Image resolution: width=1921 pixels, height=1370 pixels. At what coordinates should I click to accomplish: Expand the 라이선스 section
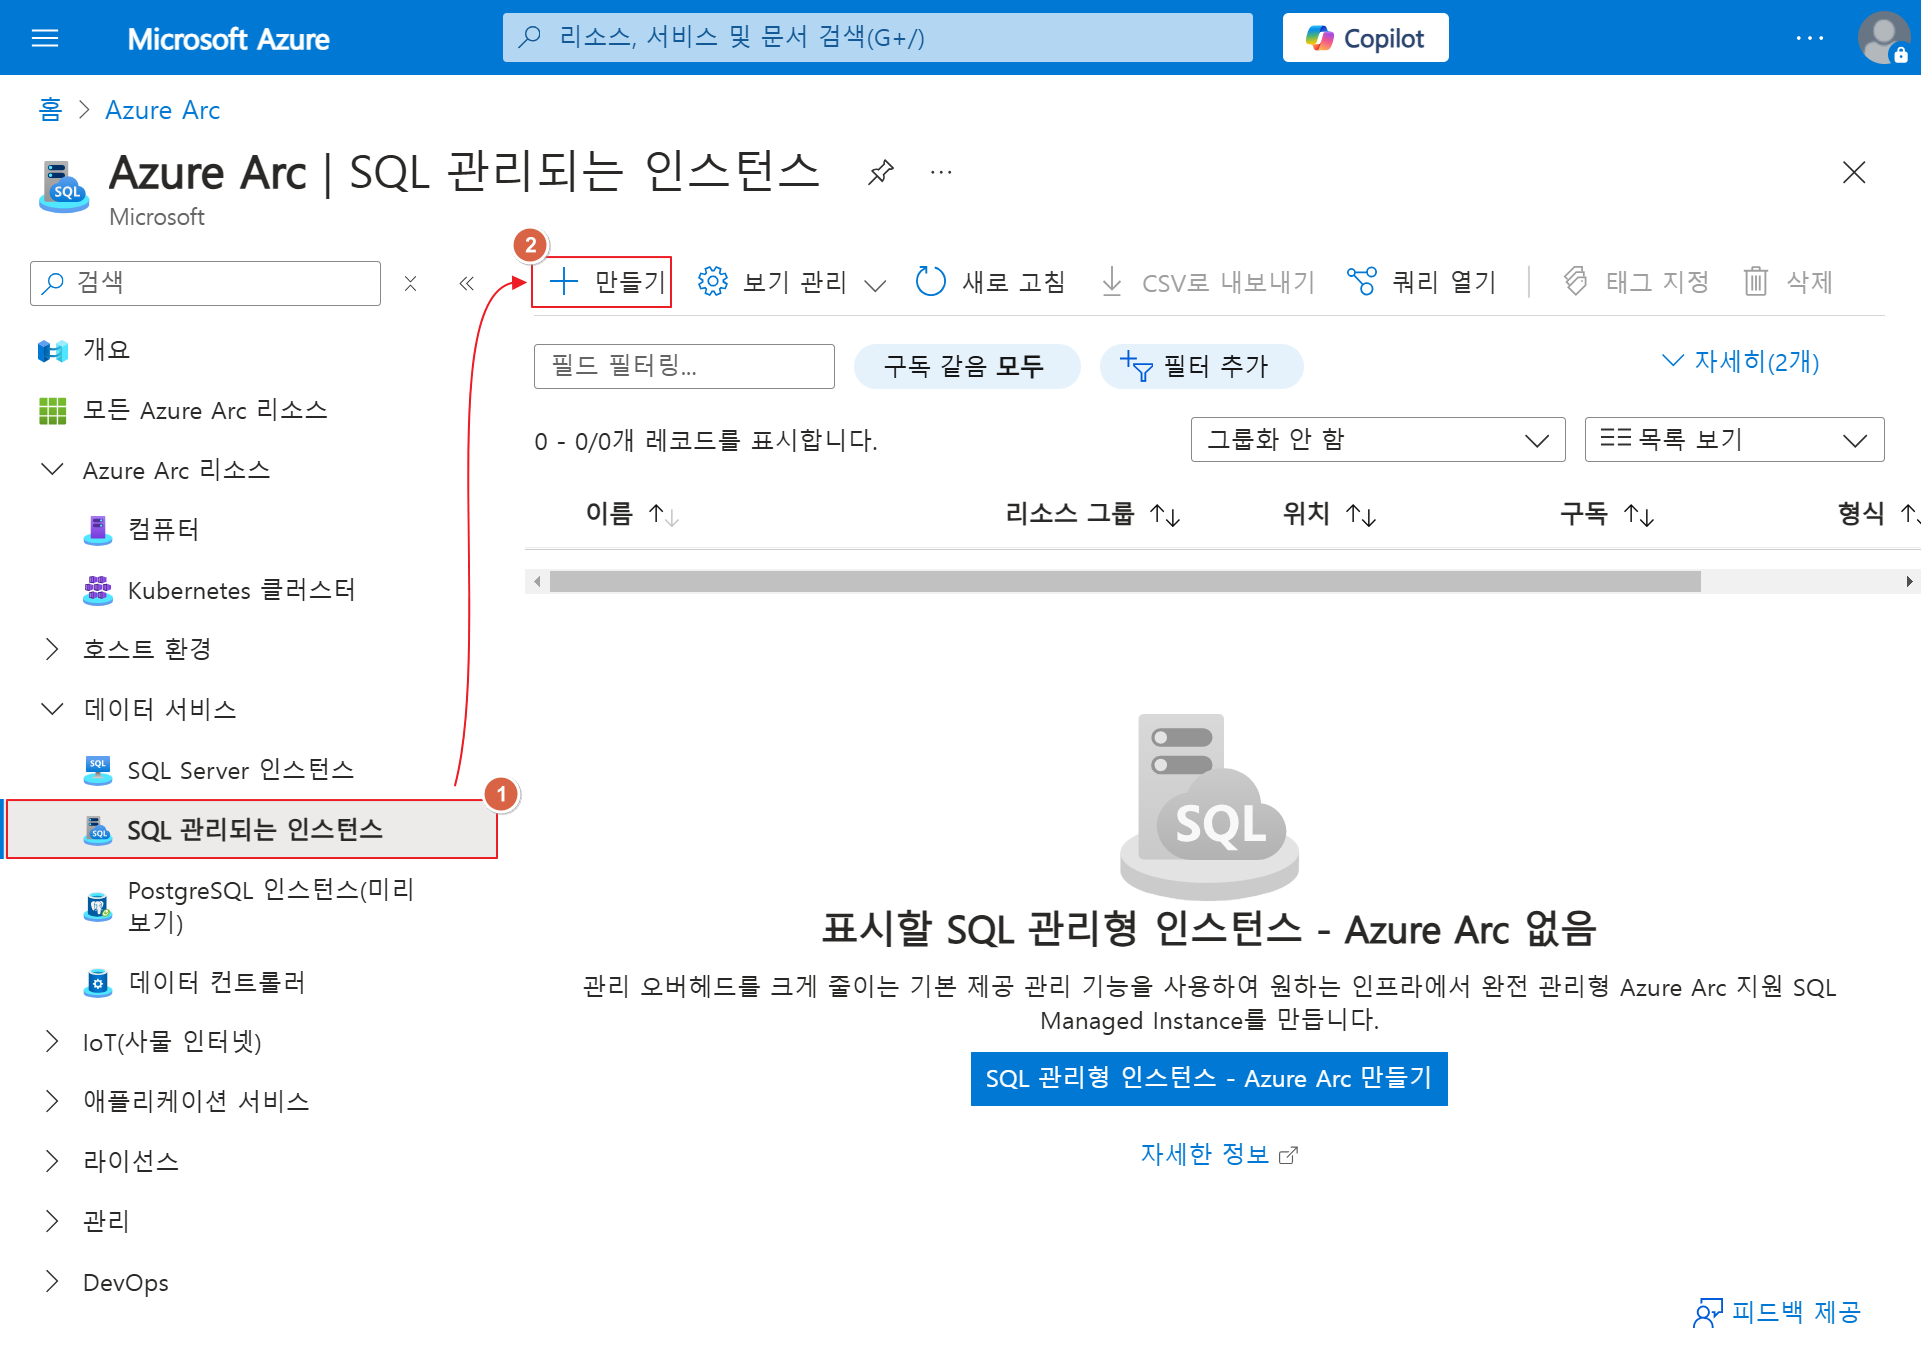tap(52, 1161)
